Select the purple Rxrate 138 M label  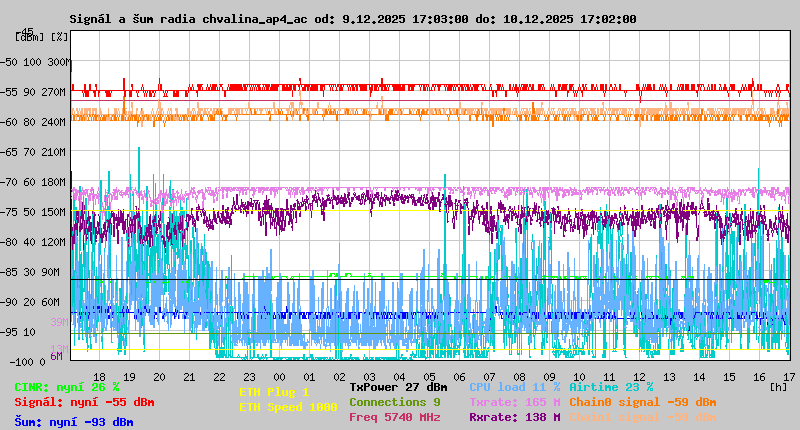514,417
